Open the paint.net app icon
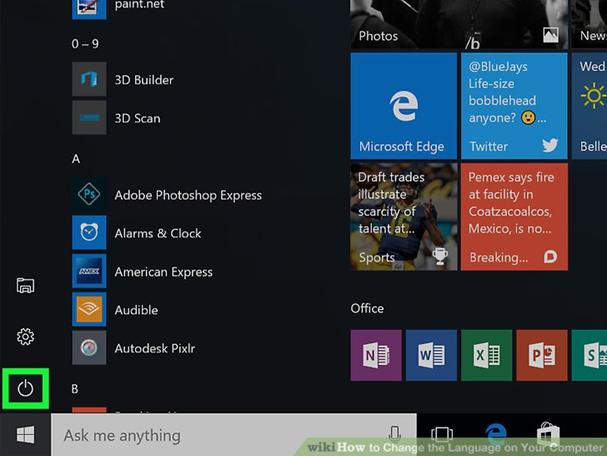Viewport: 607px width, 456px height. tap(89, 9)
